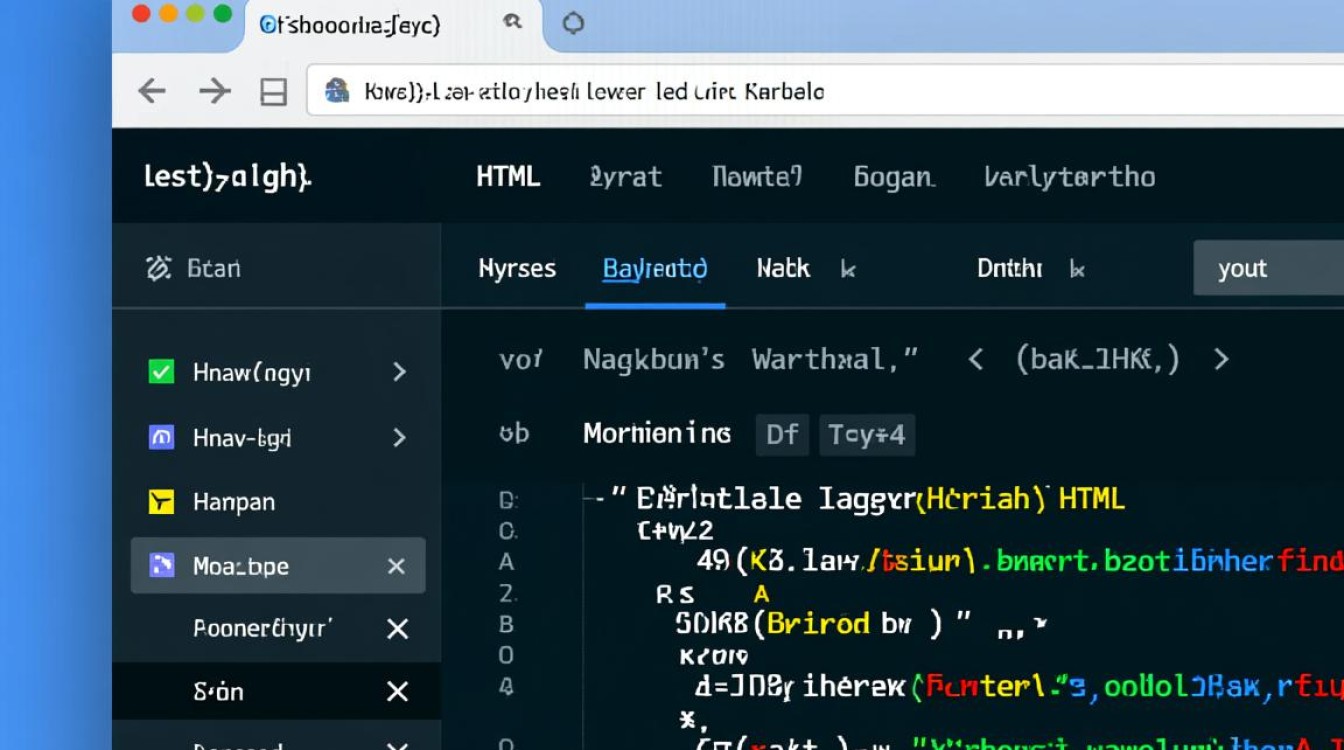Image resolution: width=1344 pixels, height=750 pixels.
Task: Switch to the 'Dnthi' tab
Action: 1009,268
